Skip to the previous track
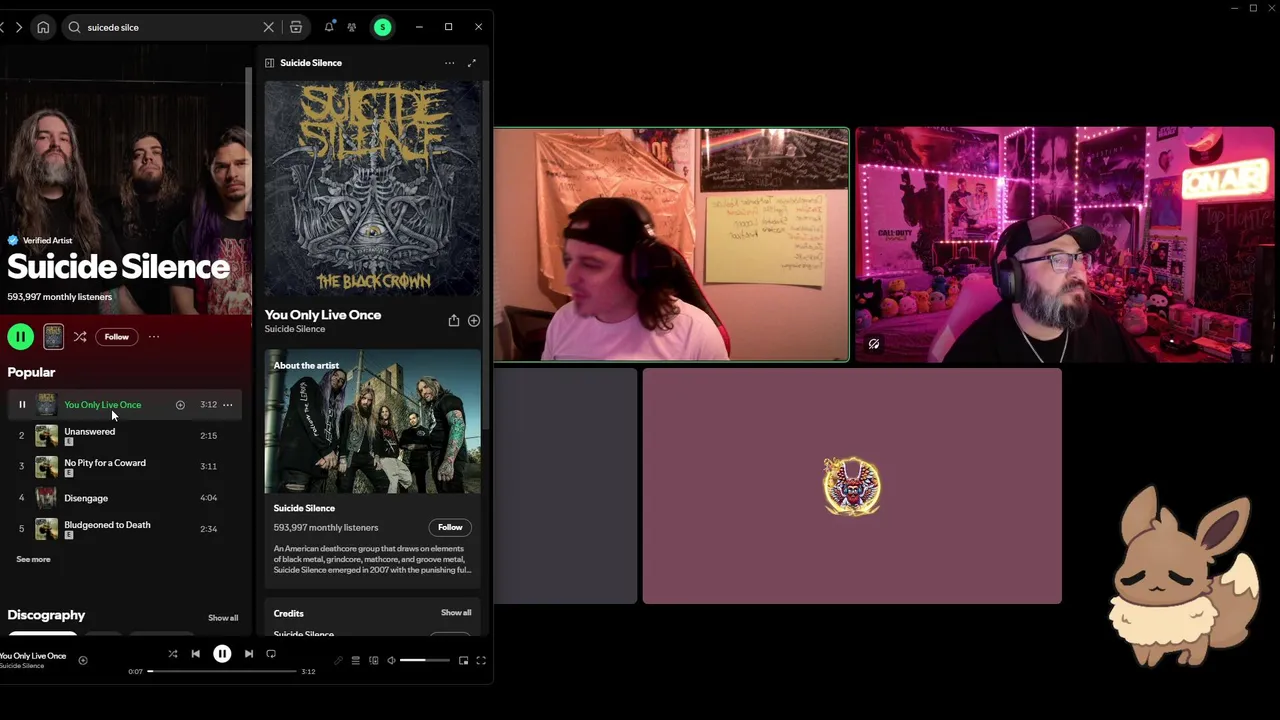 coord(196,654)
